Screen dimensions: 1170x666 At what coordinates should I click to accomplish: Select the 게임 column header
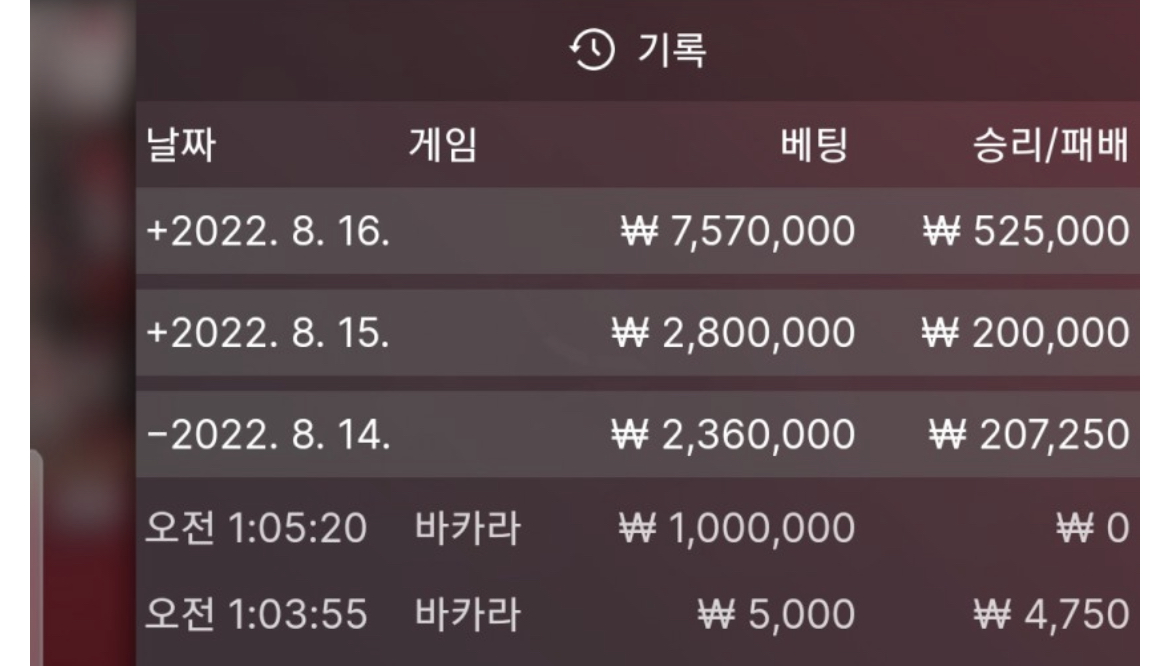(442, 146)
